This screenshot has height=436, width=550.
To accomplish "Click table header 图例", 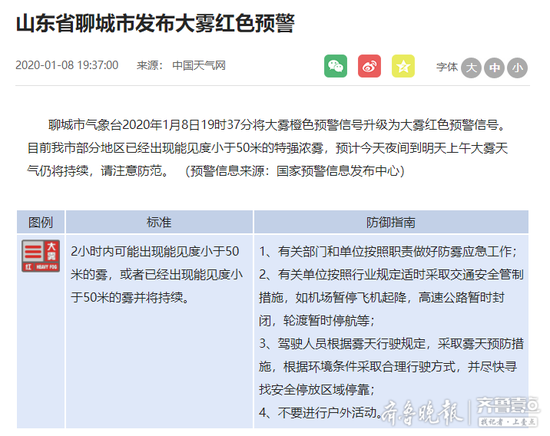I will click(41, 222).
